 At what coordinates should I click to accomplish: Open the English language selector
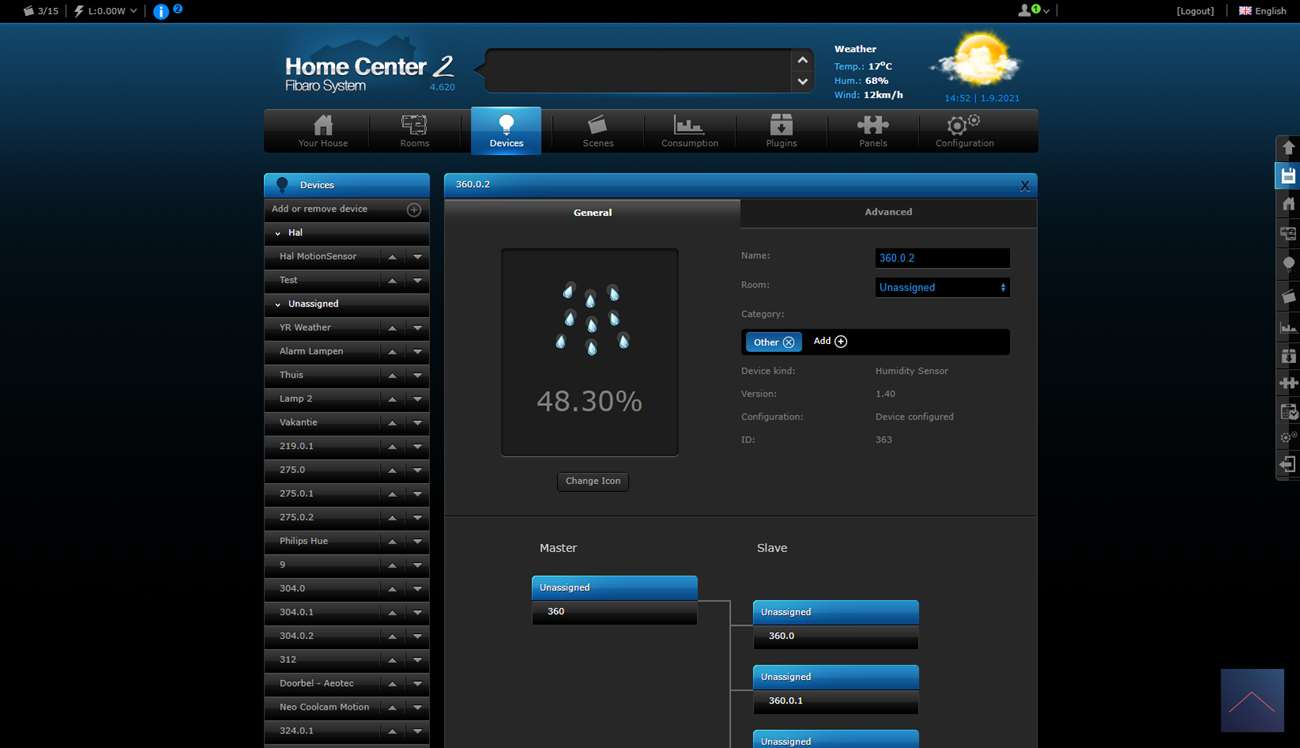click(x=1262, y=11)
